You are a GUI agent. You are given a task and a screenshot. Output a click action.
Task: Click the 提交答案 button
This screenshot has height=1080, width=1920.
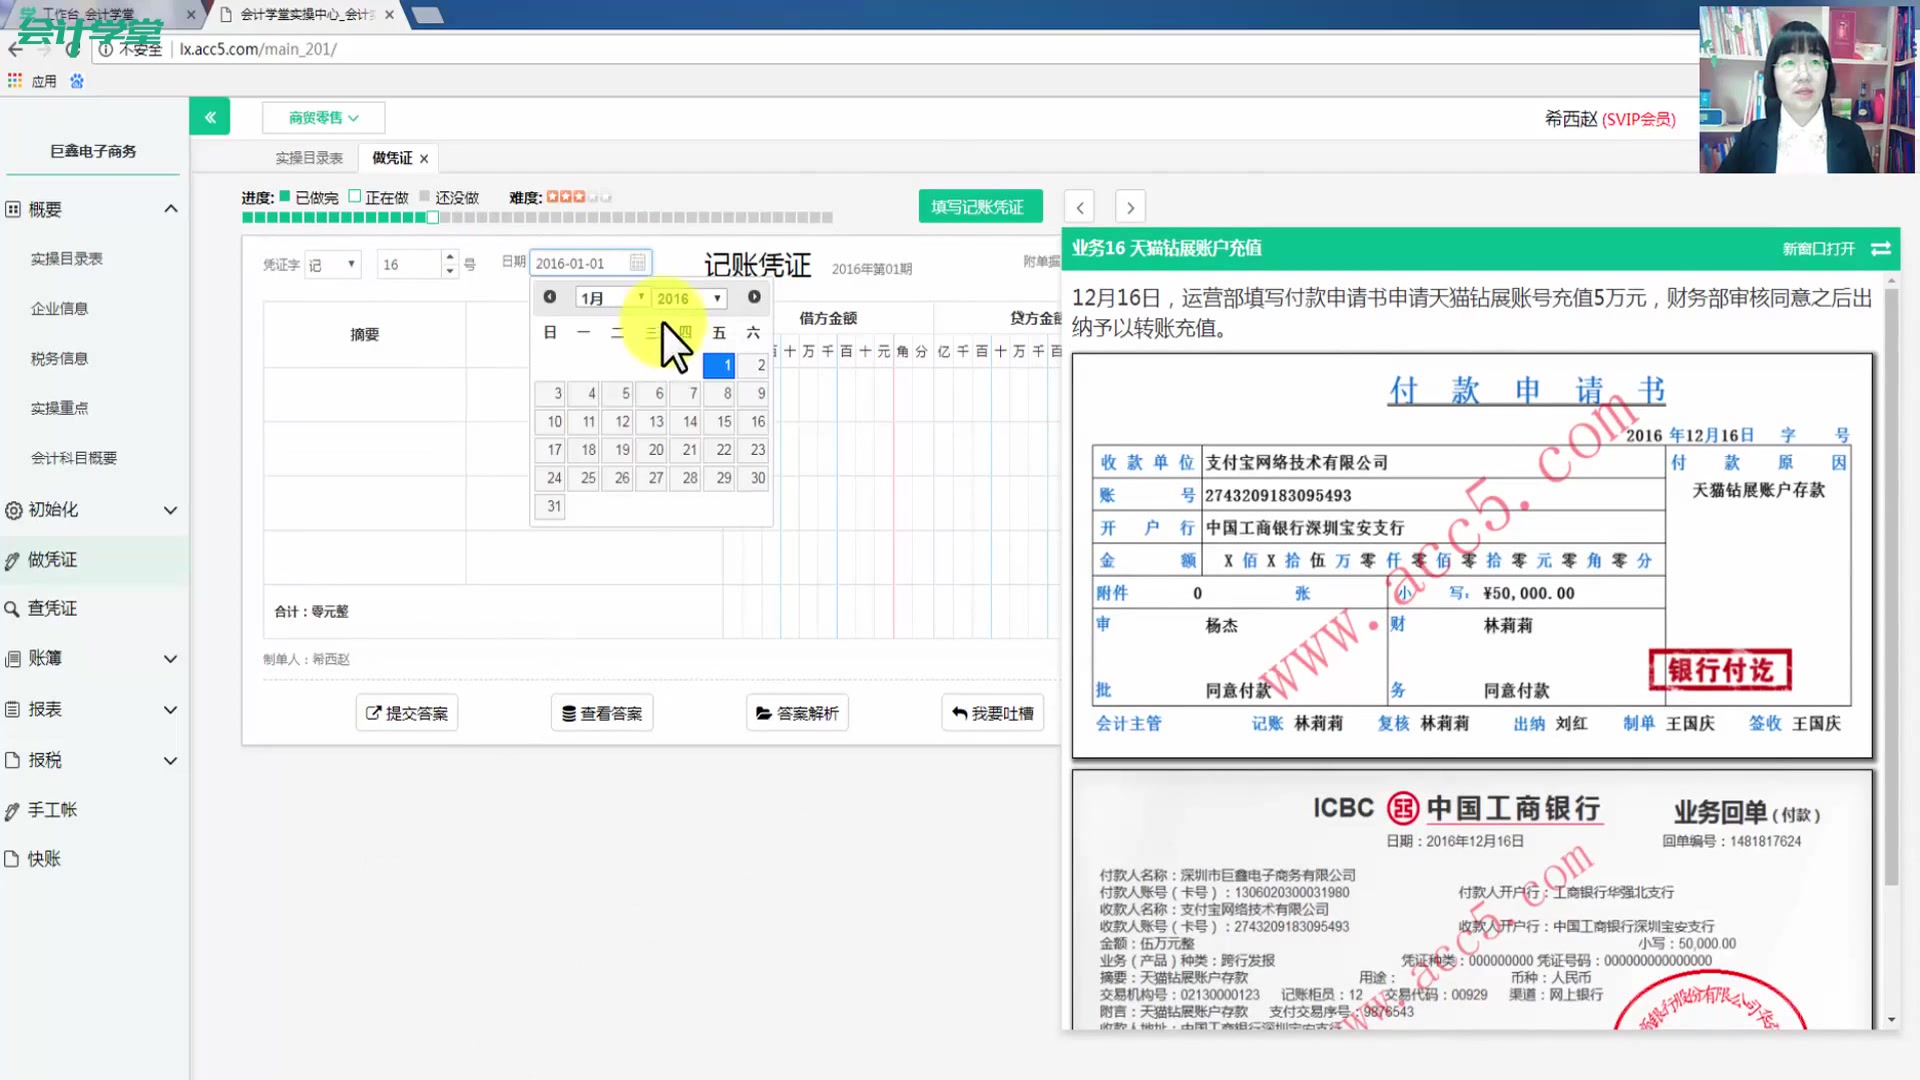[x=407, y=713]
